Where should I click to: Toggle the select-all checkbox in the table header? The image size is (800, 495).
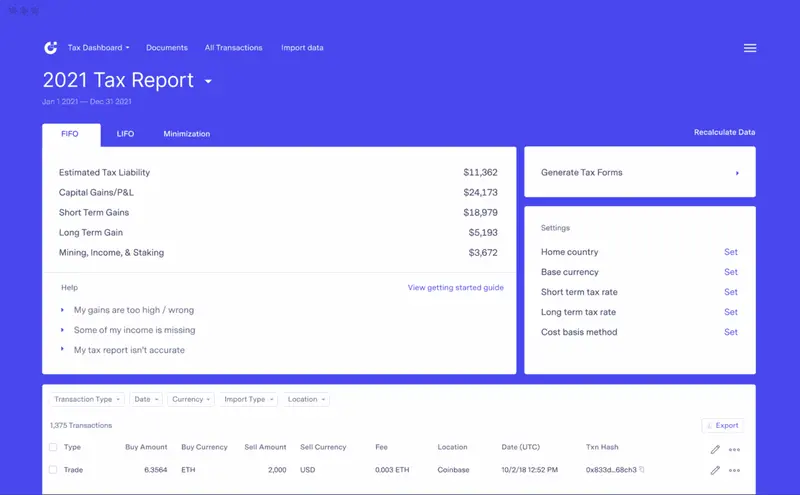[x=53, y=448]
